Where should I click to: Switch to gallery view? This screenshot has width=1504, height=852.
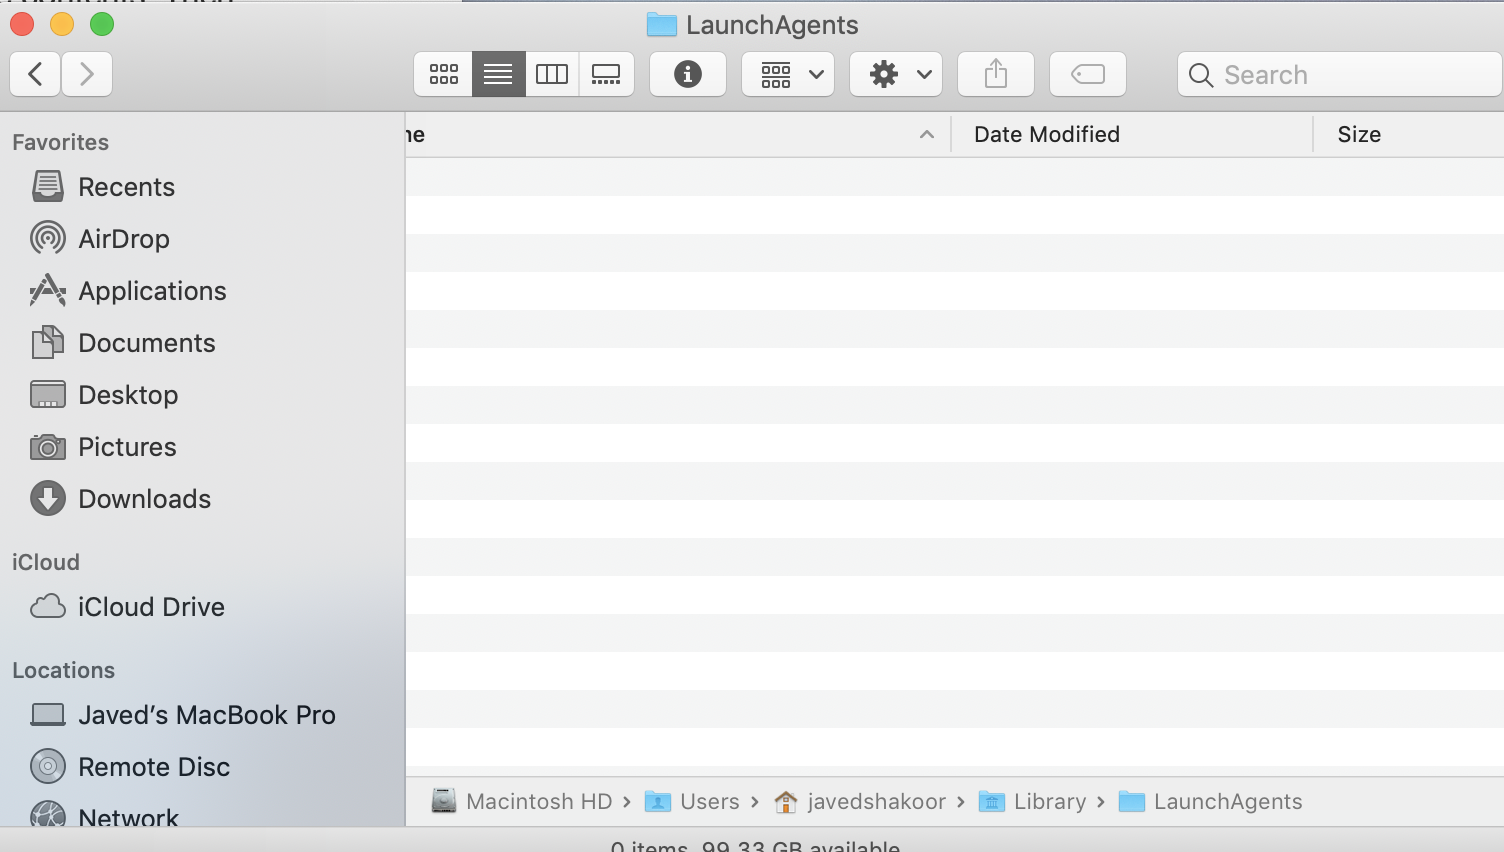point(606,74)
